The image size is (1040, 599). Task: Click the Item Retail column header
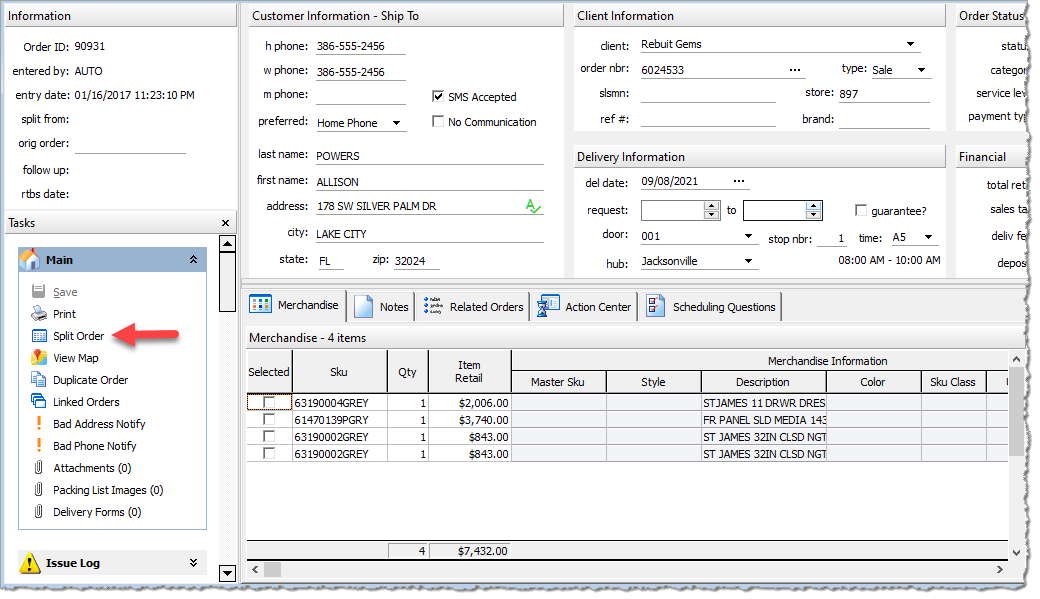pyautogui.click(x=469, y=371)
